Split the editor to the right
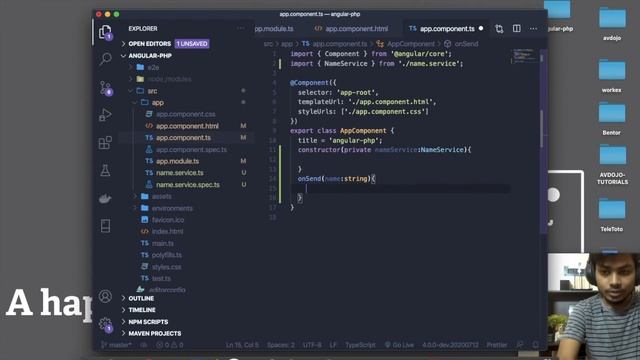This screenshot has width=640, height=360. pyautogui.click(x=516, y=29)
